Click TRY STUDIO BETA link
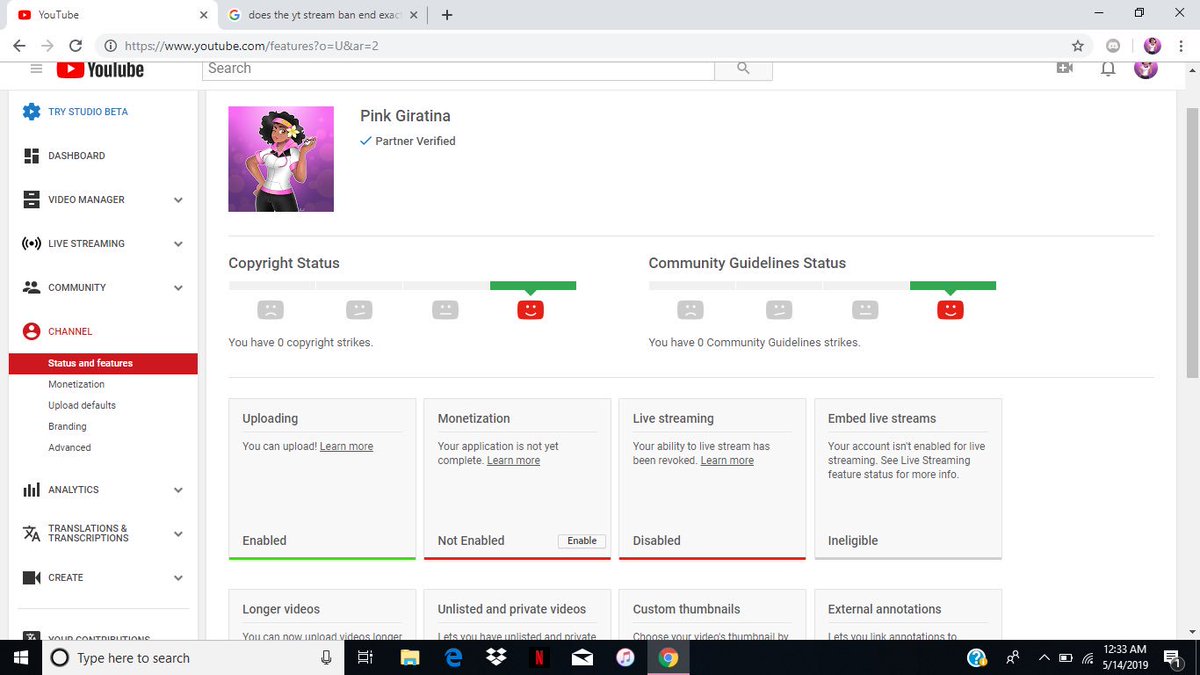The width and height of the screenshot is (1200, 675). click(88, 112)
